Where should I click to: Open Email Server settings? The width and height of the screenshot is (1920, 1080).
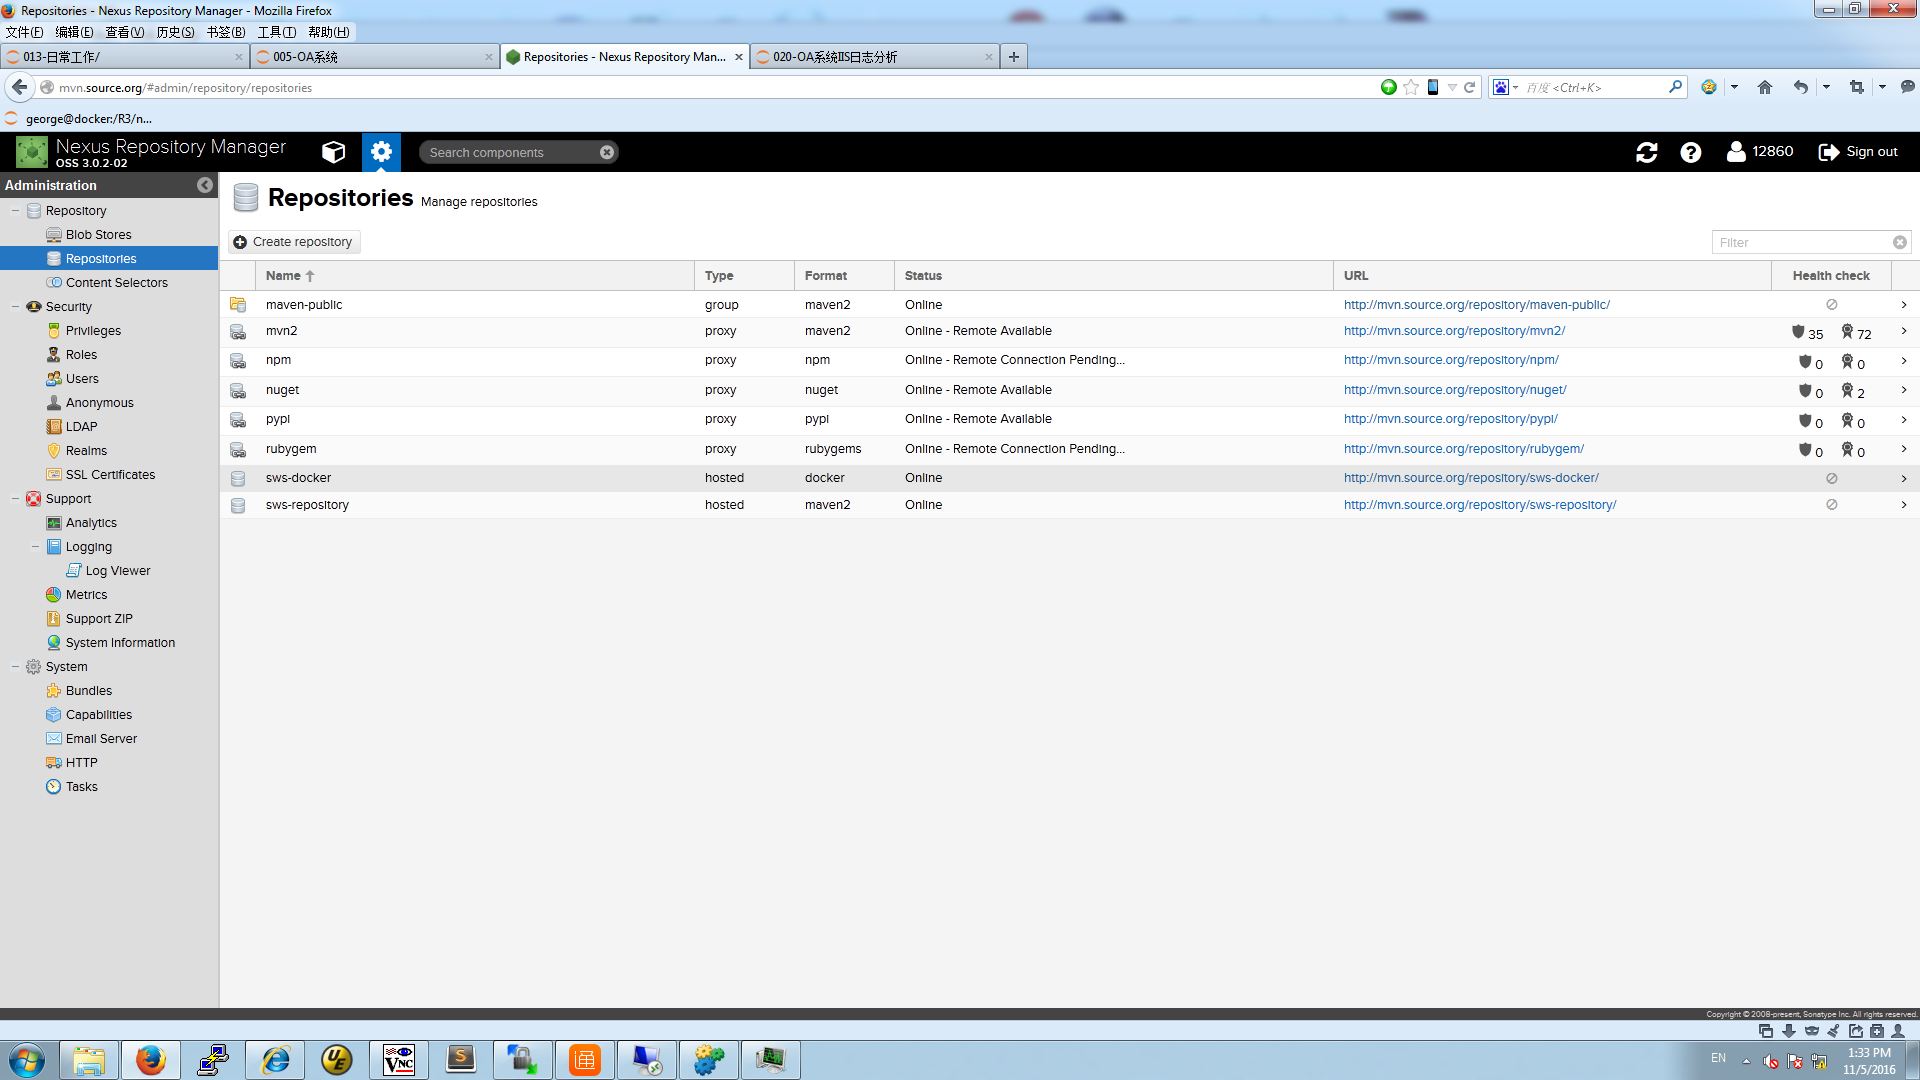pos(101,739)
